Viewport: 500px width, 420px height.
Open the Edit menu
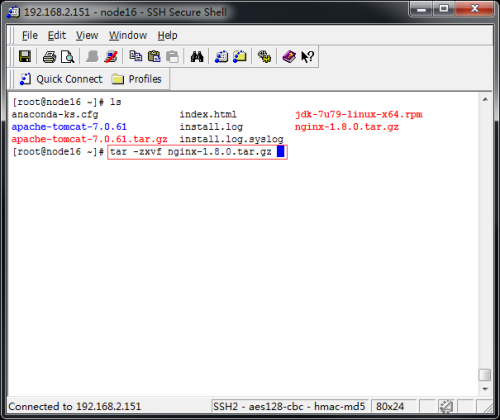pos(57,35)
